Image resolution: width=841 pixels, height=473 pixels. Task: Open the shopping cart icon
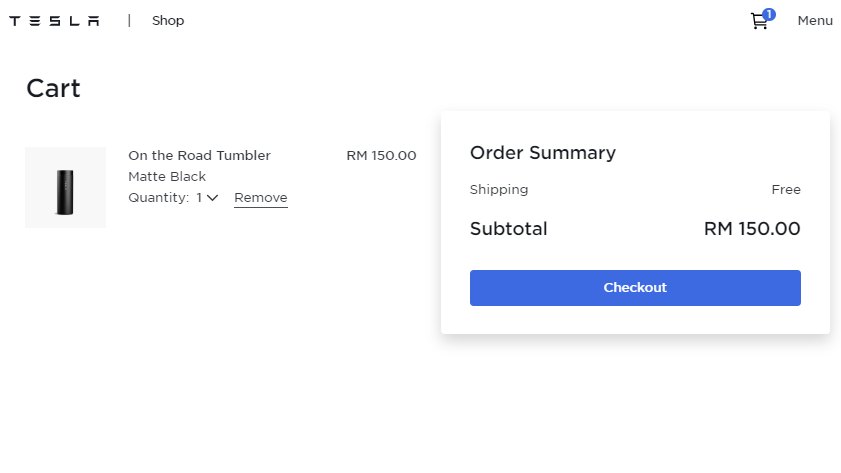pyautogui.click(x=759, y=21)
